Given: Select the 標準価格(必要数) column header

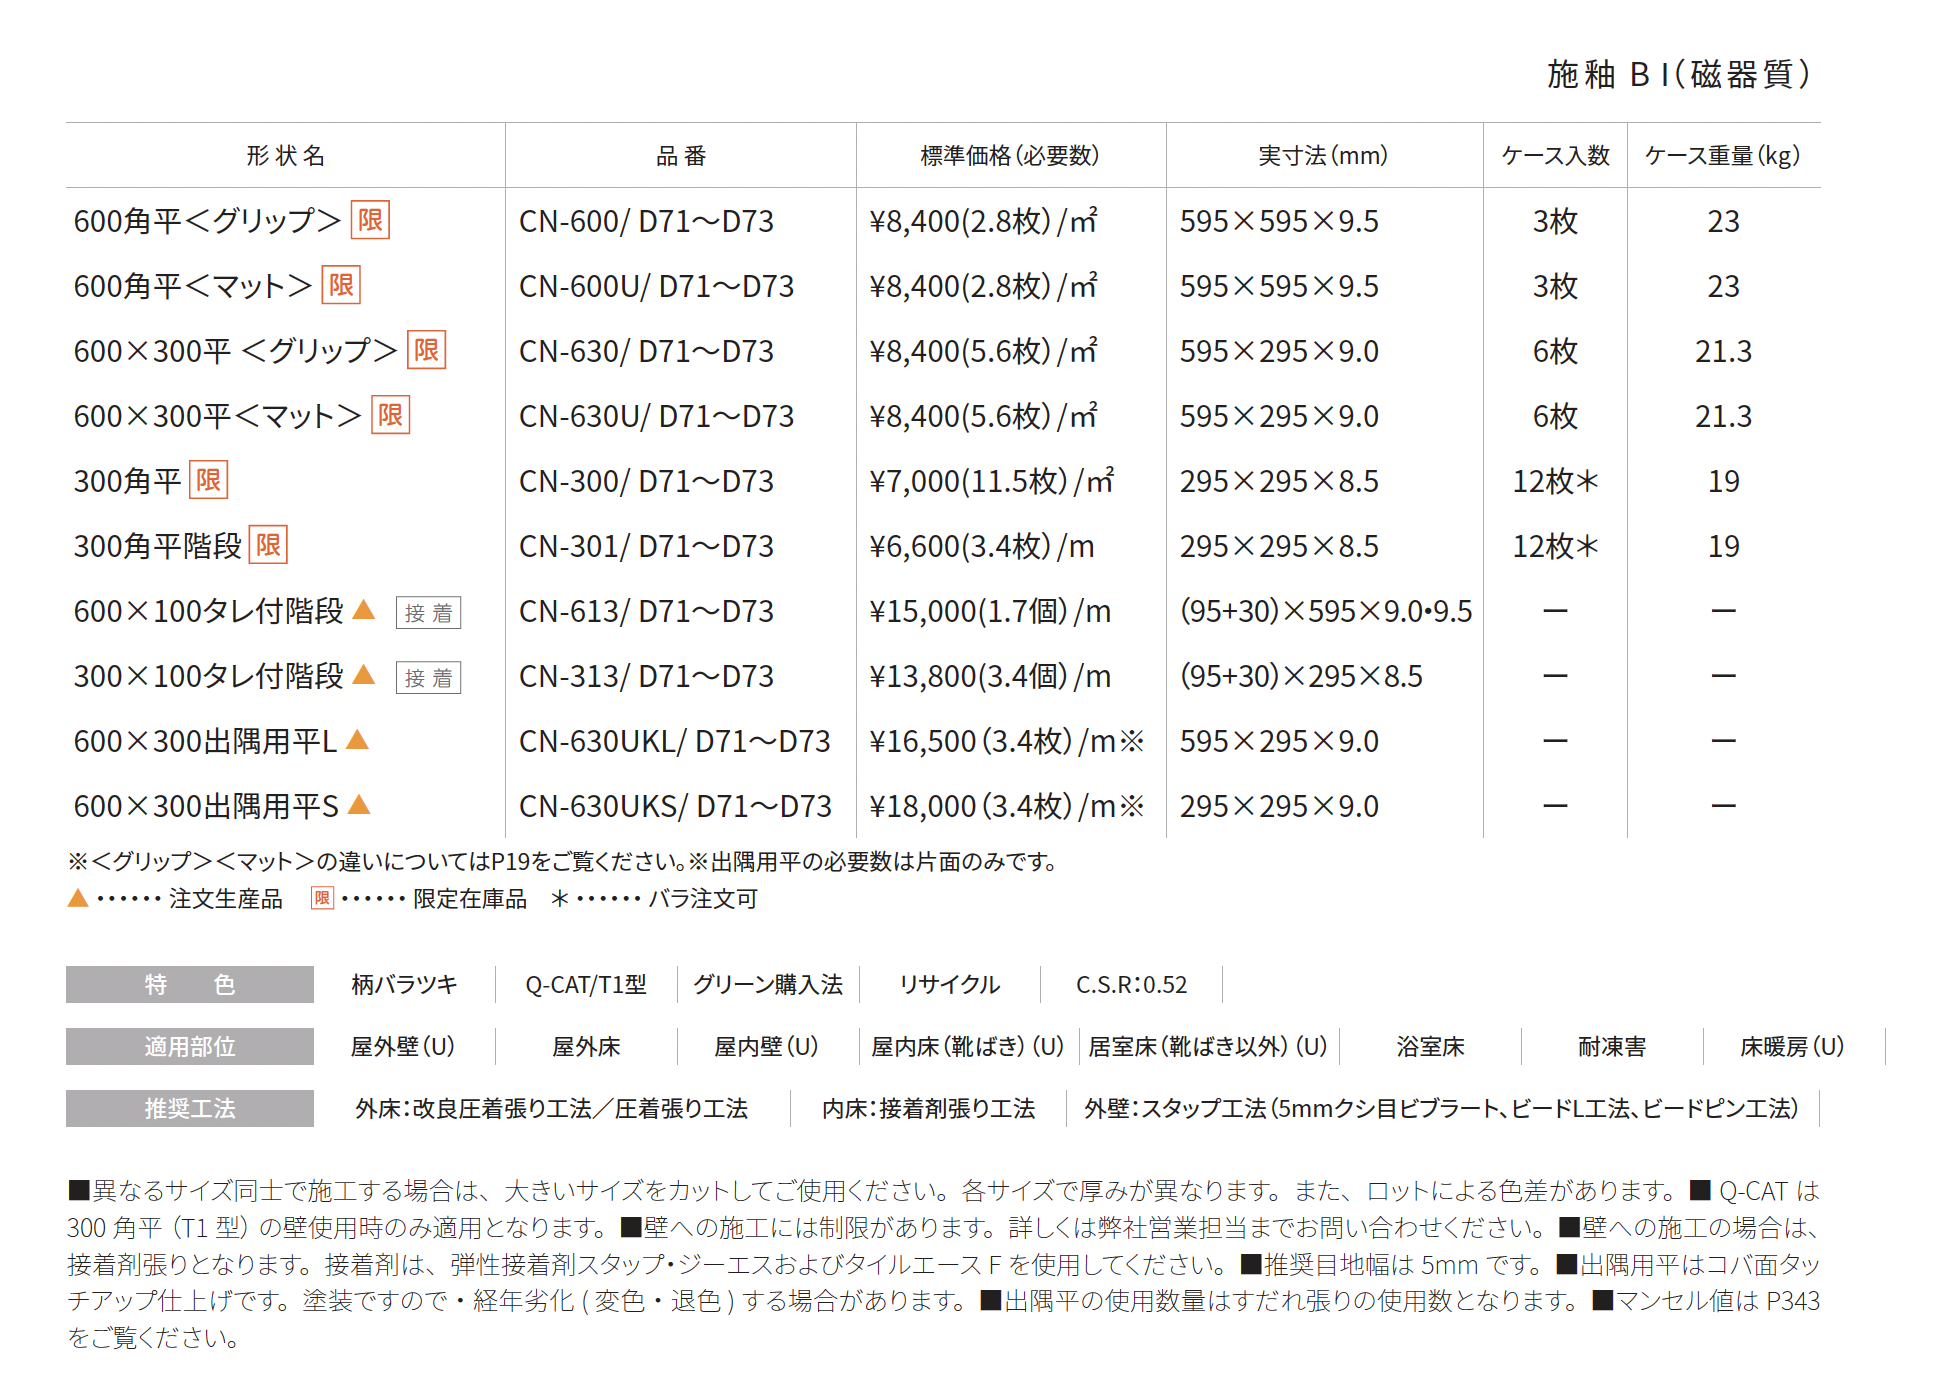Looking at the screenshot, I should (x=1010, y=156).
